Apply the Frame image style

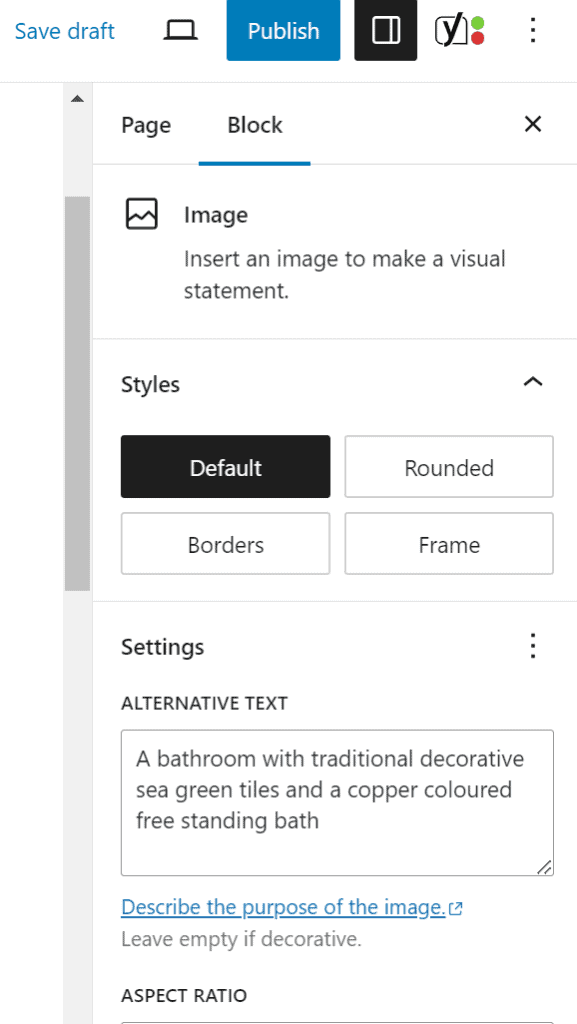[x=449, y=544]
